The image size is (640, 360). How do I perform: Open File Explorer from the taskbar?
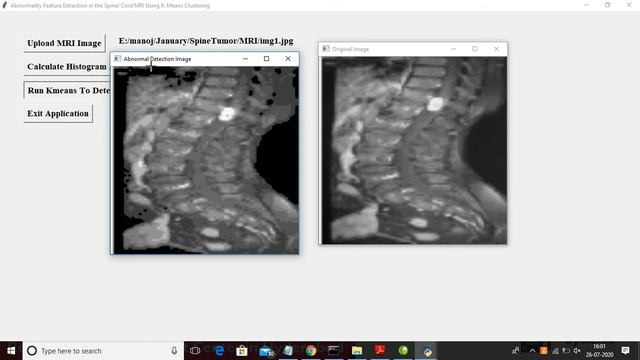357,351
